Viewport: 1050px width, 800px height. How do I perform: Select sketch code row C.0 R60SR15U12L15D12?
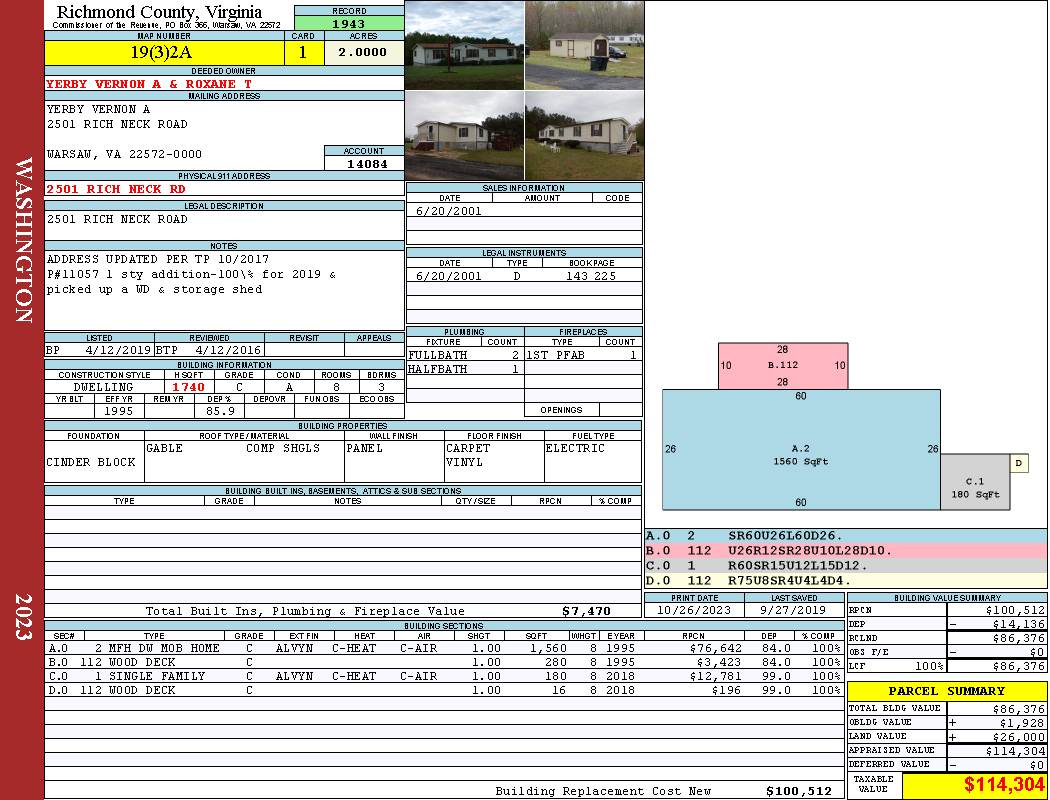[846, 565]
